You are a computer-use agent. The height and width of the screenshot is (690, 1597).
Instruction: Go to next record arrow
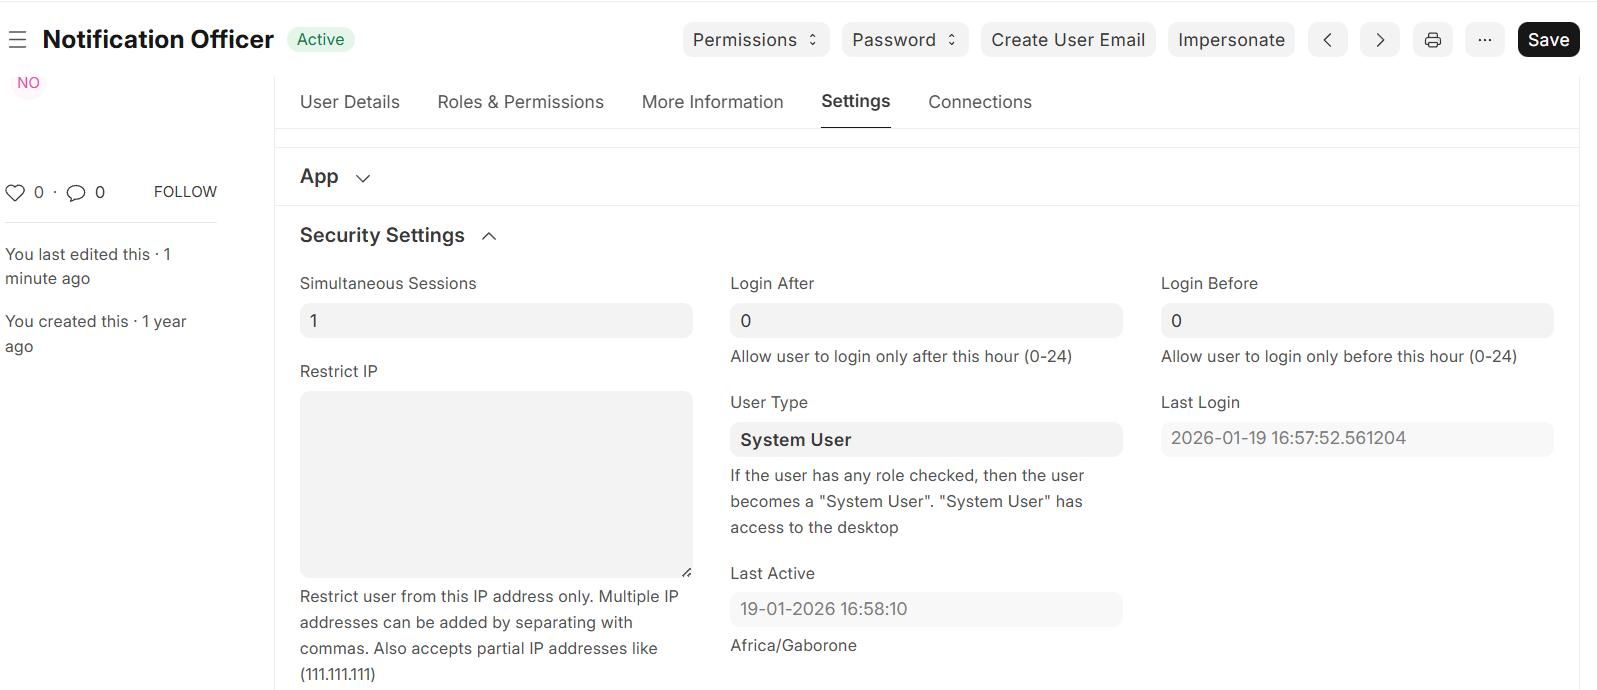coord(1379,40)
